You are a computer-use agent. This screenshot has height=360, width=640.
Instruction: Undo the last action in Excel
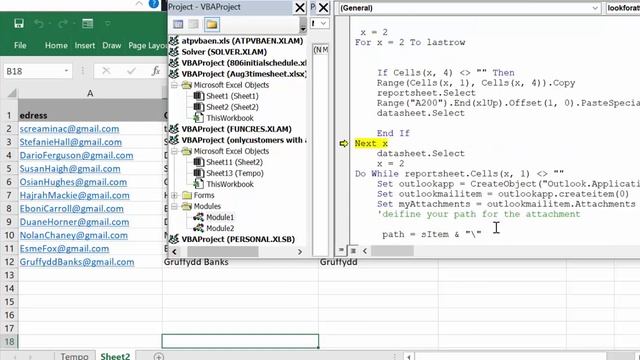point(39,24)
